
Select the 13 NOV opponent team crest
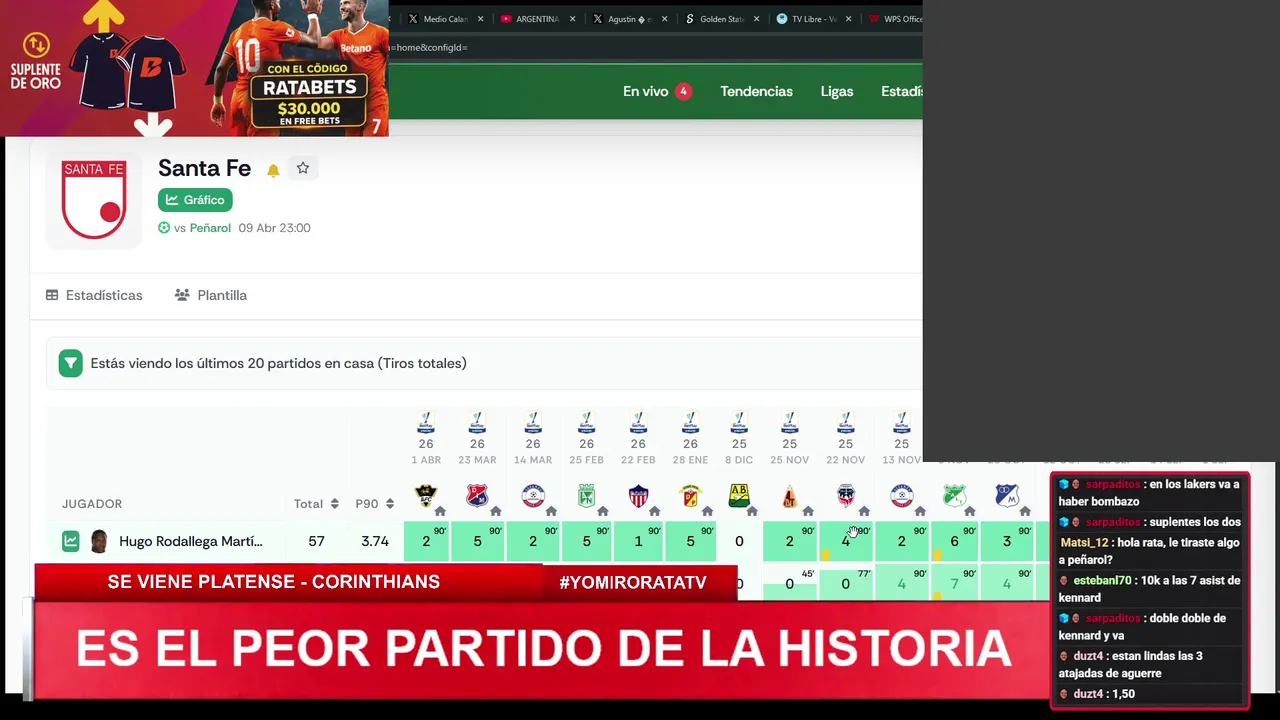click(902, 495)
